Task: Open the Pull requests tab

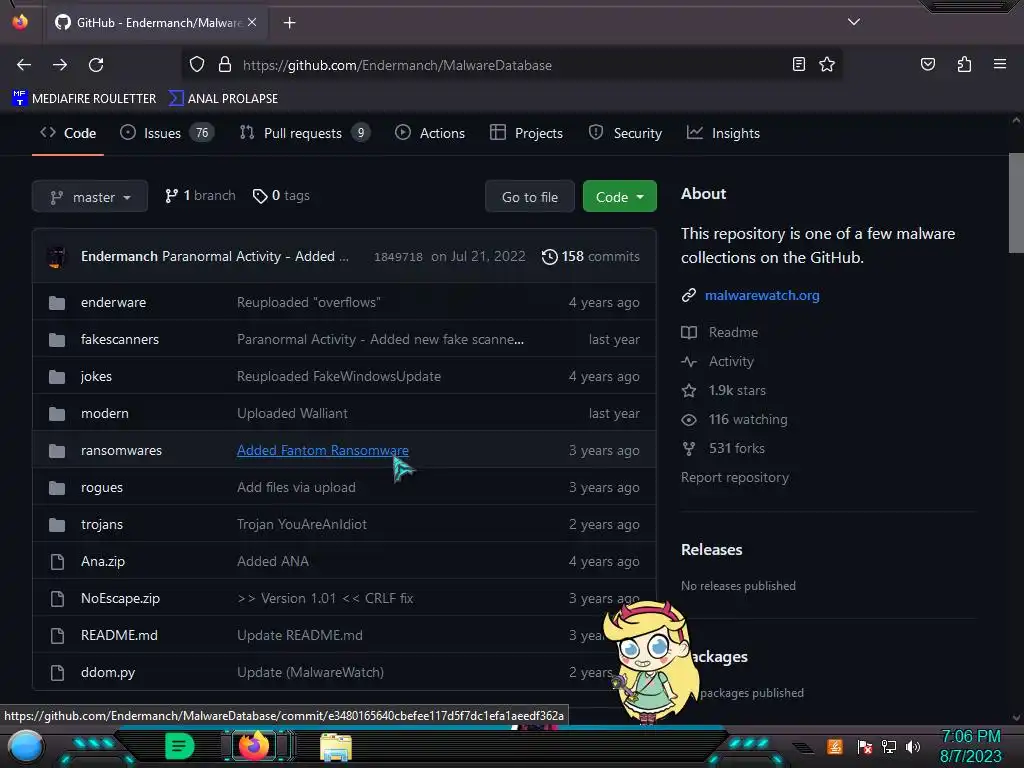Action: click(x=304, y=133)
